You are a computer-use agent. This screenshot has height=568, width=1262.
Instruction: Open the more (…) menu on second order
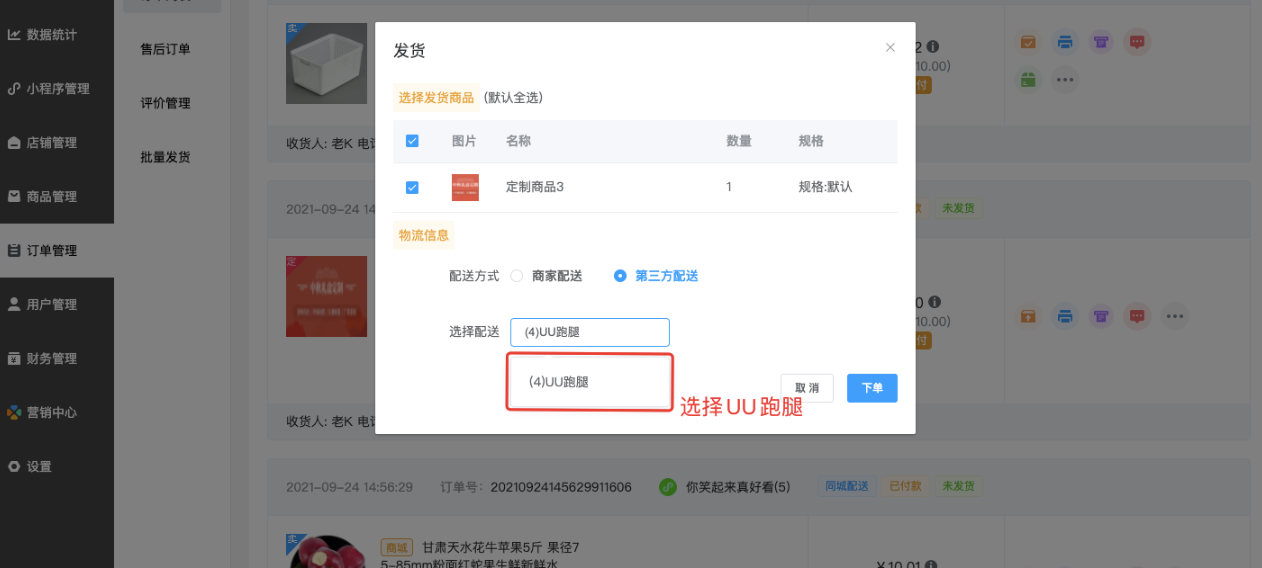(1174, 316)
